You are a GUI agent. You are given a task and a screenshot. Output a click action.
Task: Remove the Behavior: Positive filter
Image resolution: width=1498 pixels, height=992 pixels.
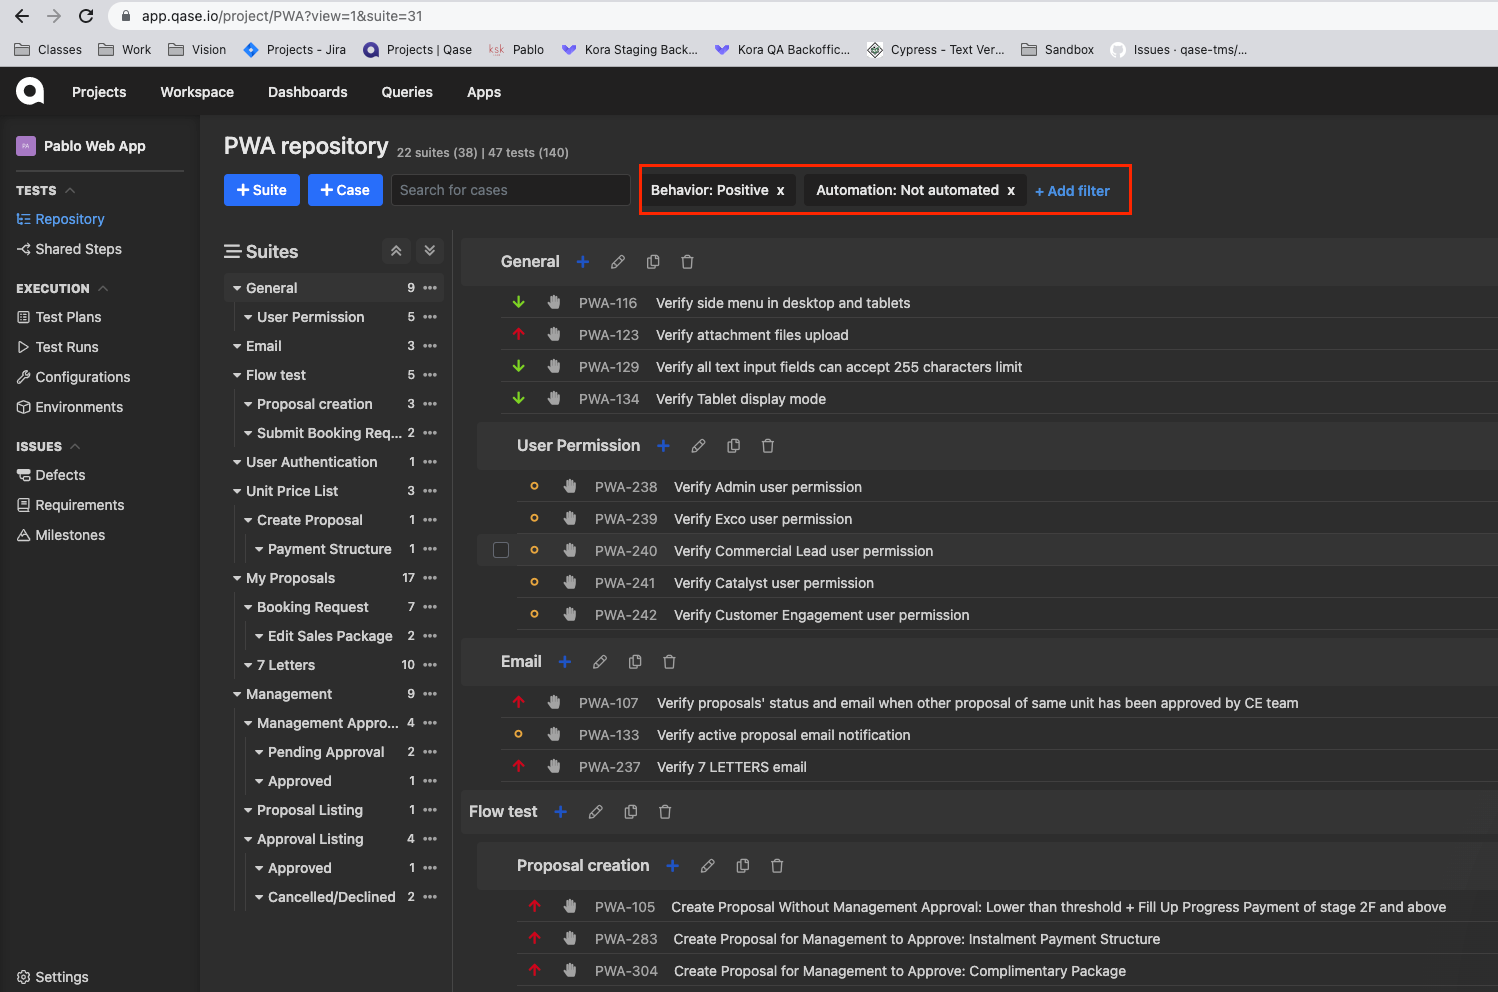(x=781, y=191)
